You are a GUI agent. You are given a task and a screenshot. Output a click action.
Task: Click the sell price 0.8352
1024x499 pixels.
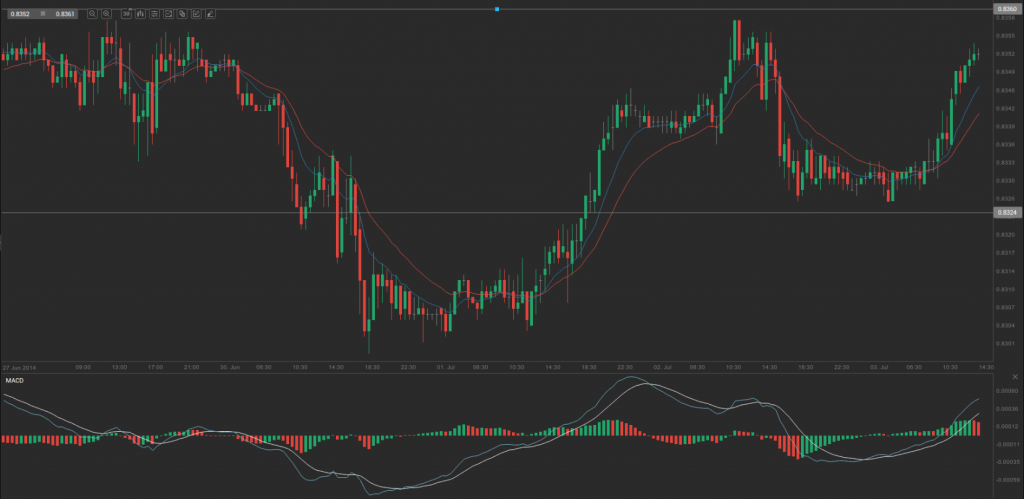pos(20,14)
